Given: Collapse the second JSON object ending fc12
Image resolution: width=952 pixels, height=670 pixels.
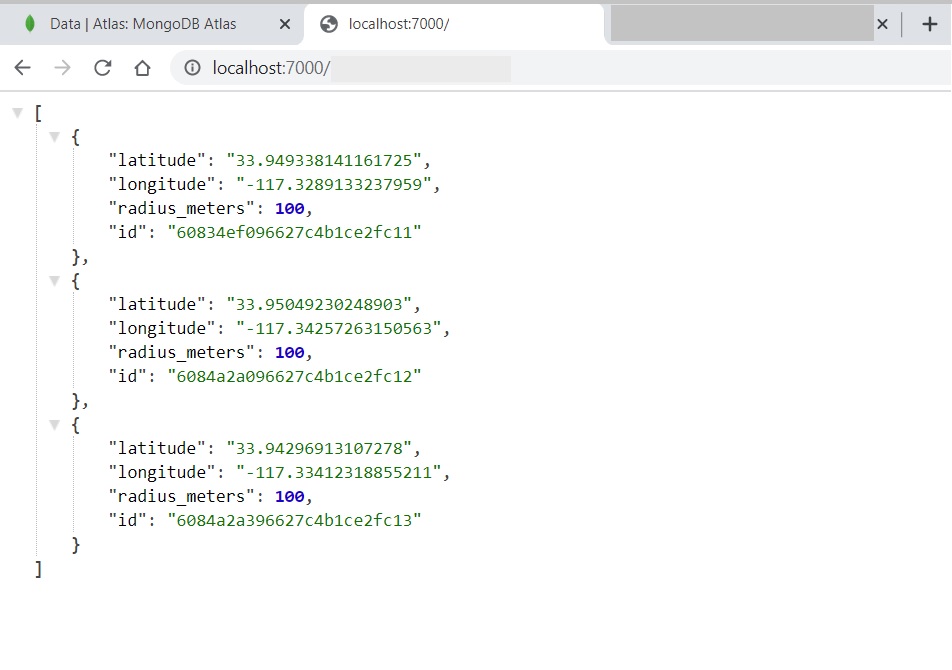Looking at the screenshot, I should [x=54, y=280].
